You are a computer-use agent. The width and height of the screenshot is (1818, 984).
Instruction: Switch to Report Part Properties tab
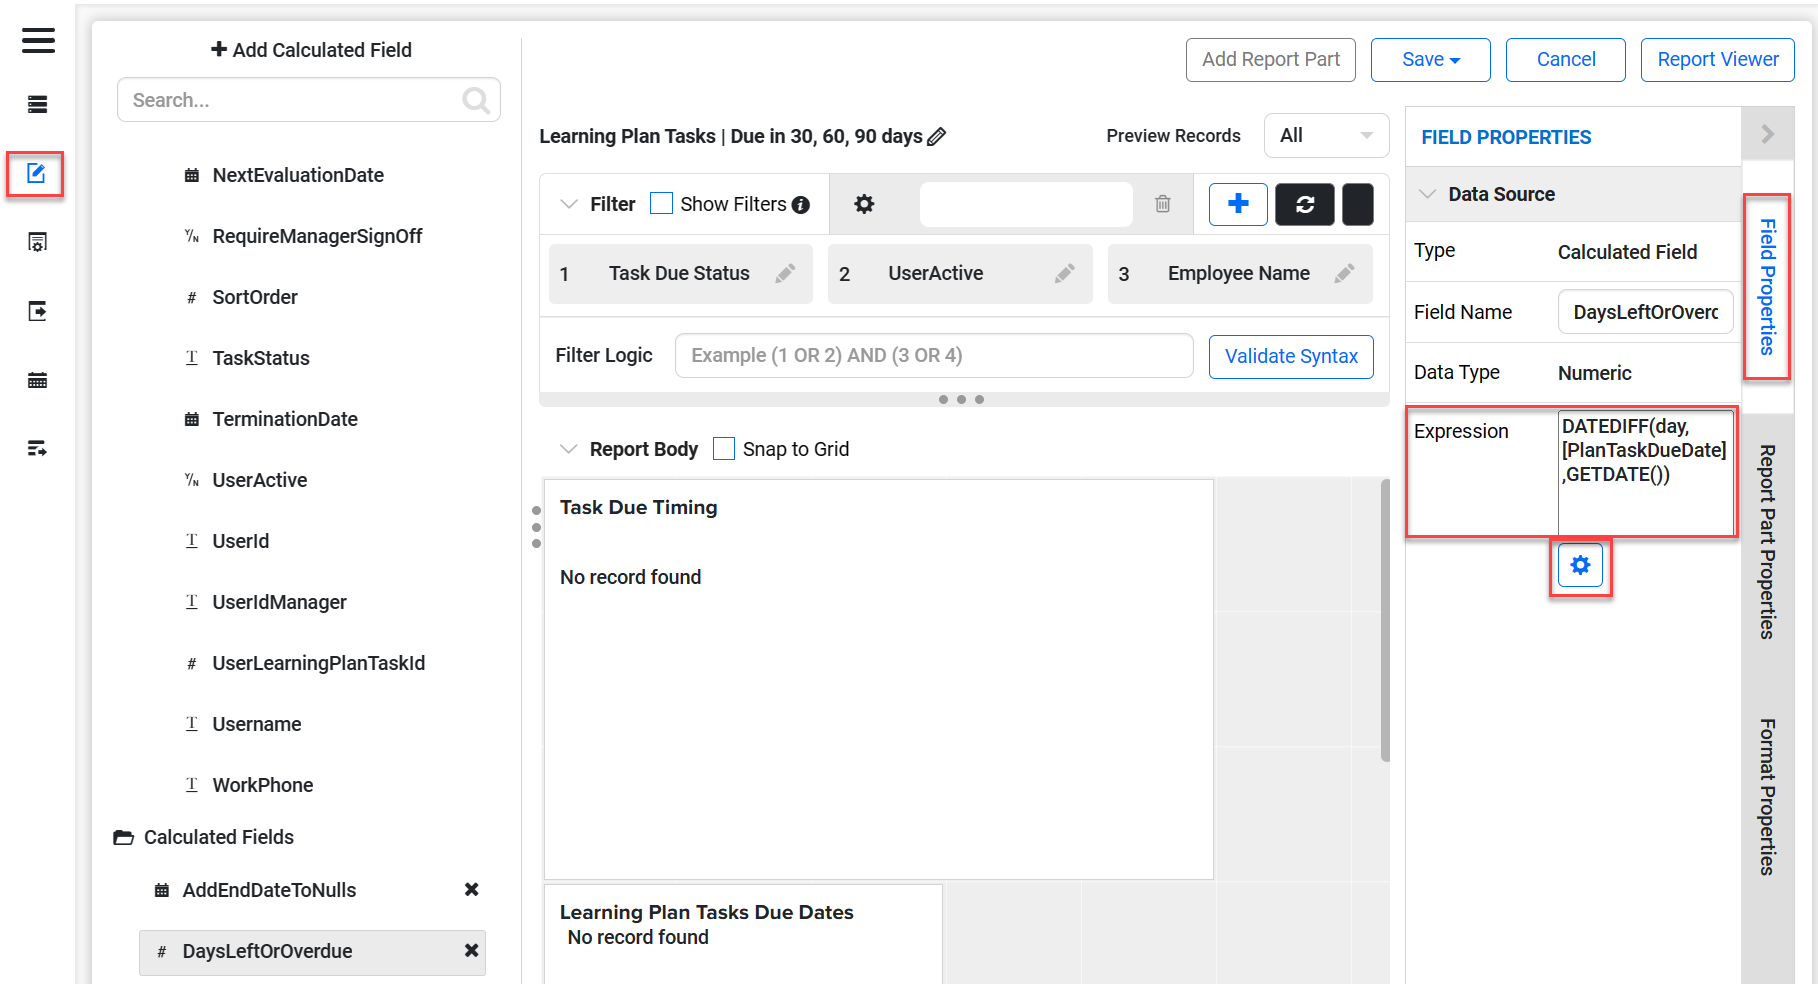1767,542
